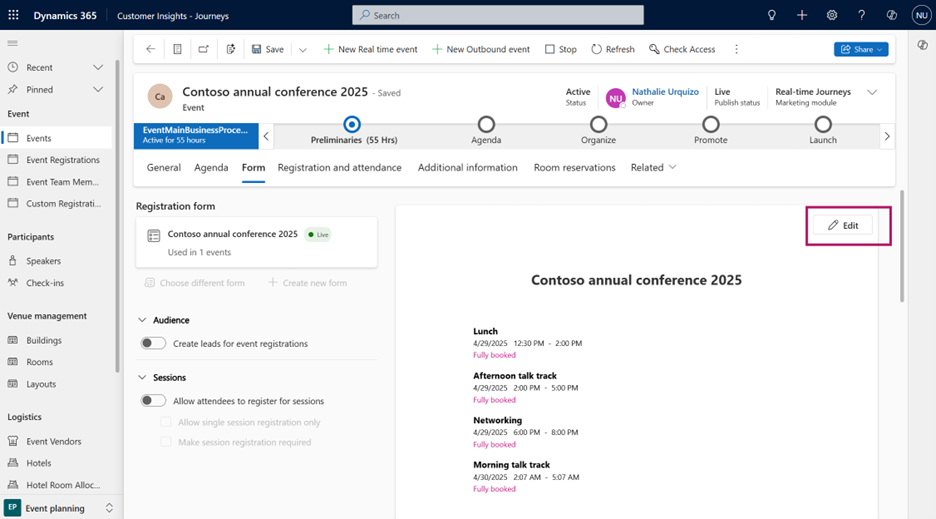Open the Dynamics 365 app launcher grid
The width and height of the screenshot is (936, 519).
click(13, 16)
